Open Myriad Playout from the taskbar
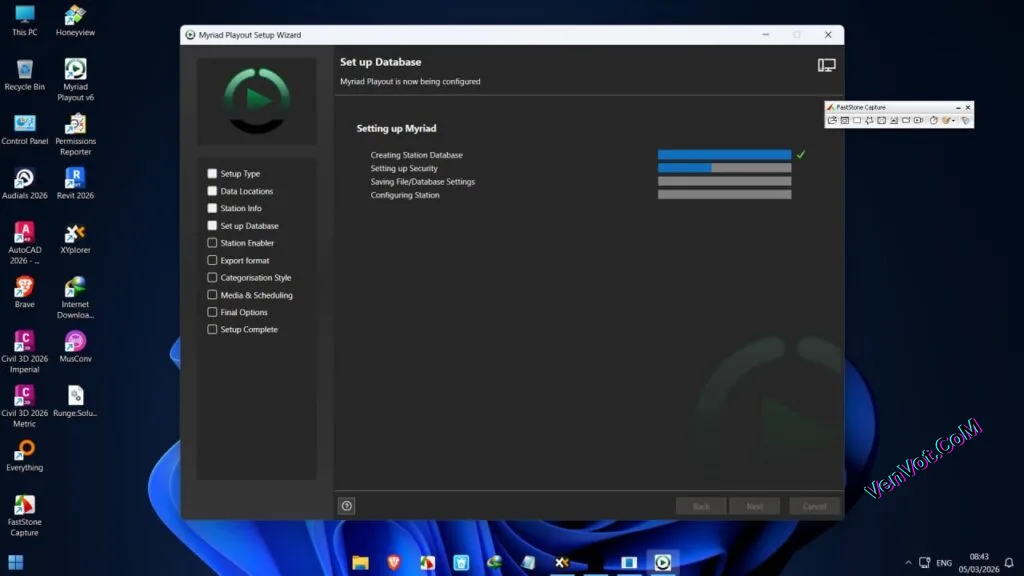 click(x=661, y=562)
